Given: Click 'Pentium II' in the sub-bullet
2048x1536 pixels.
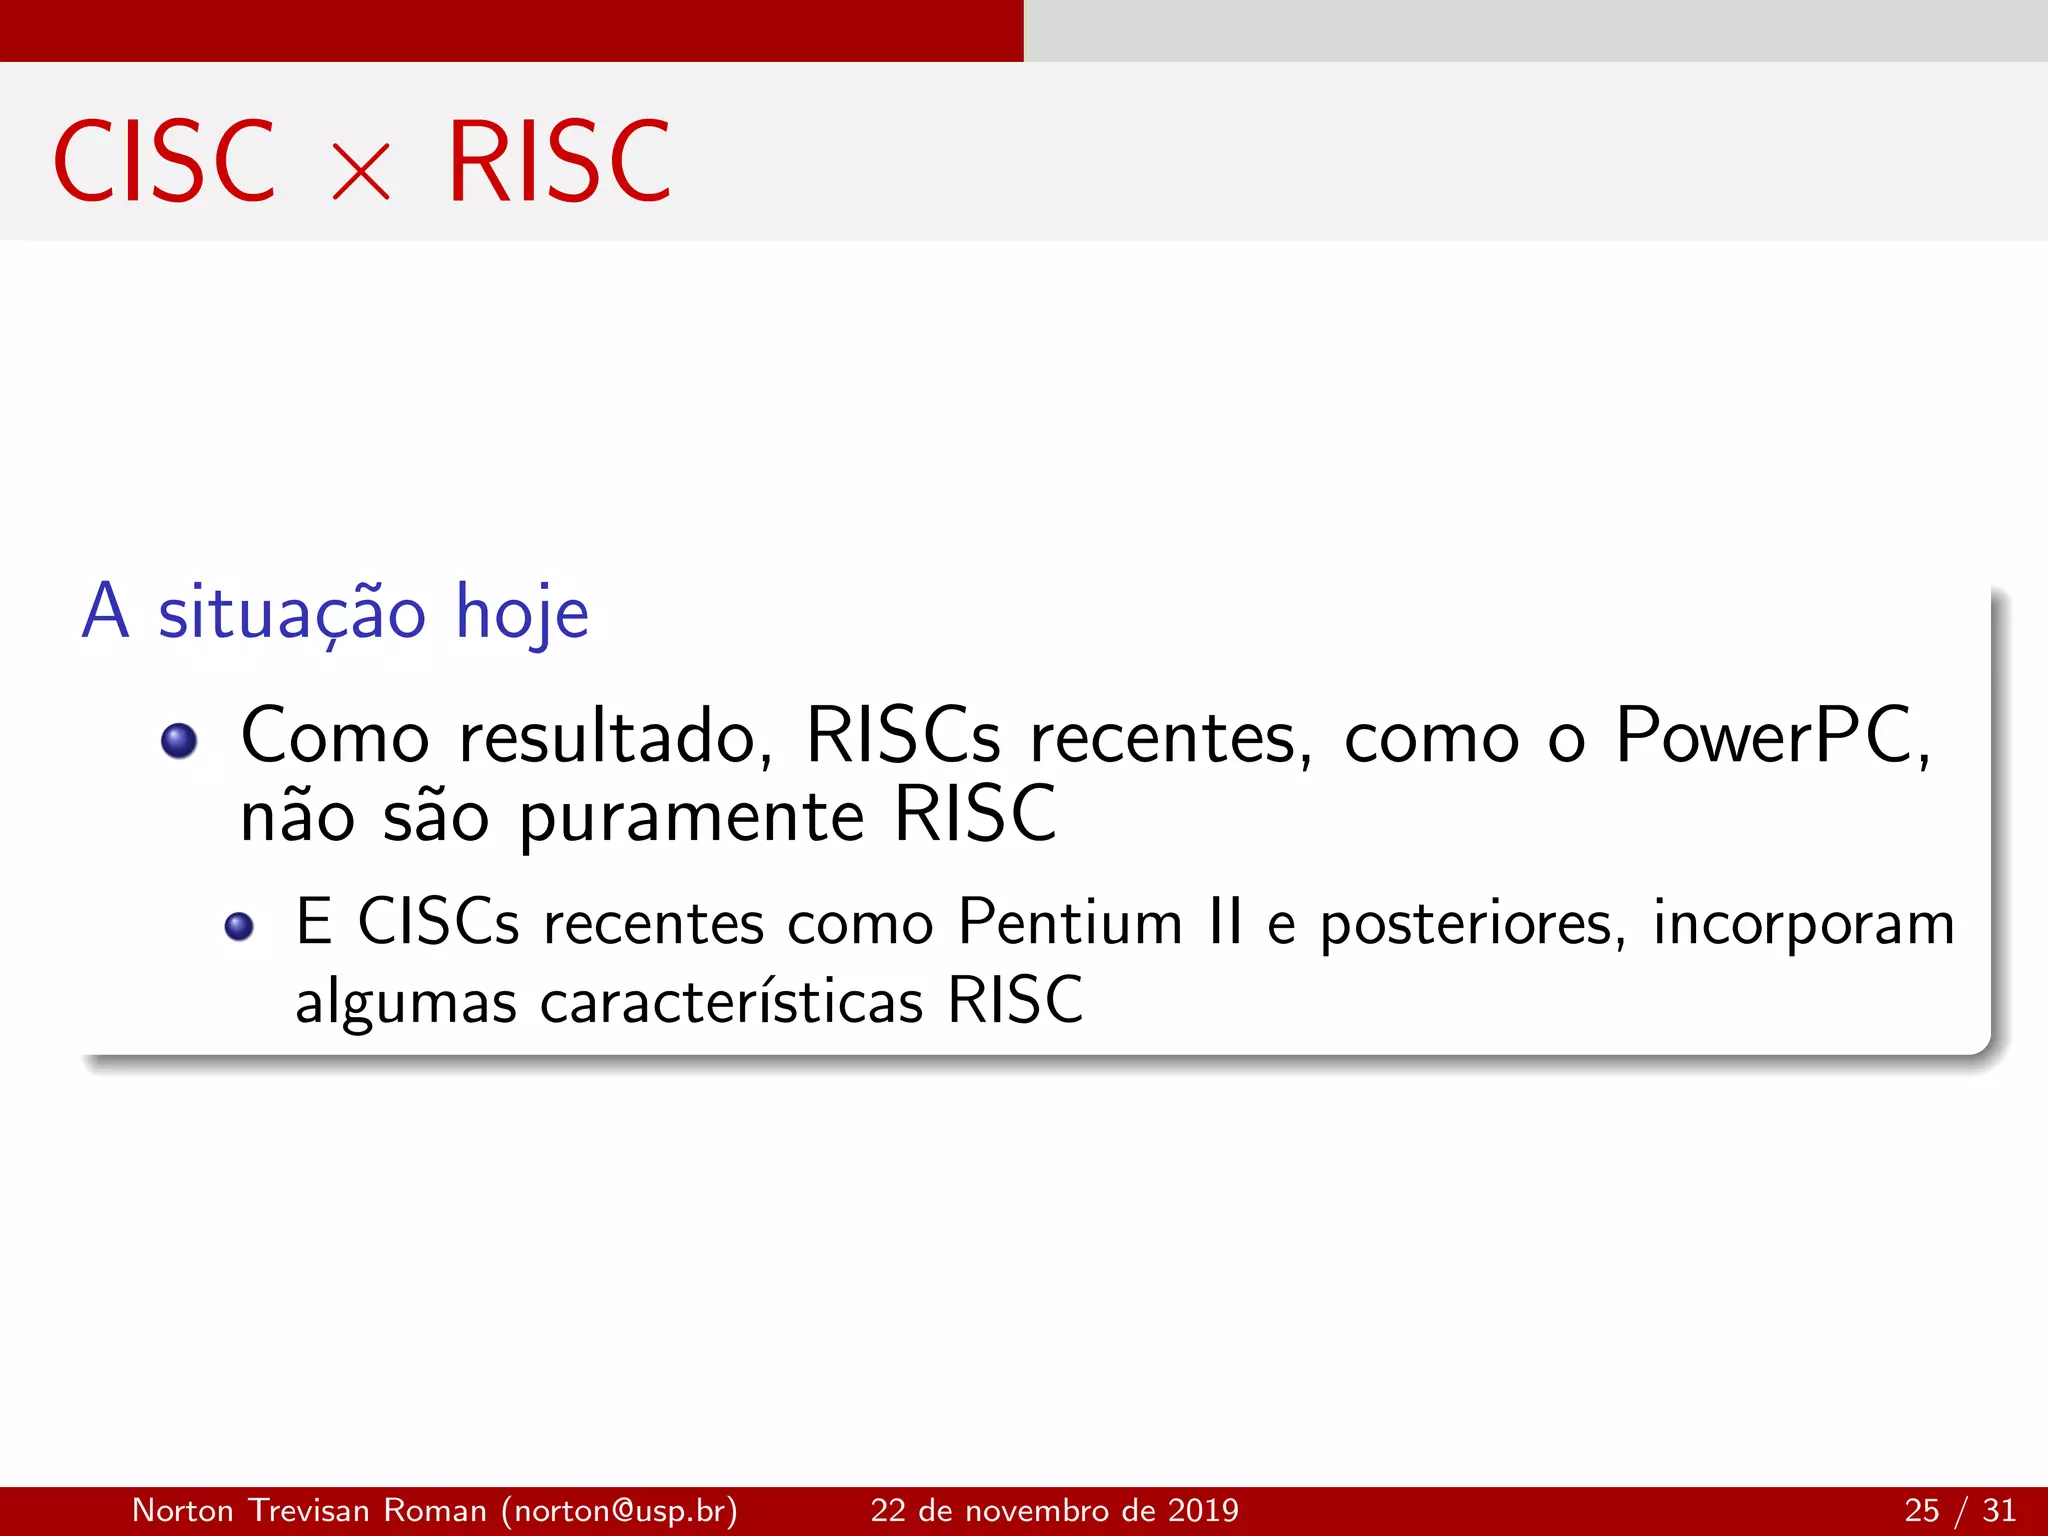Looking at the screenshot, I should pyautogui.click(x=1100, y=922).
